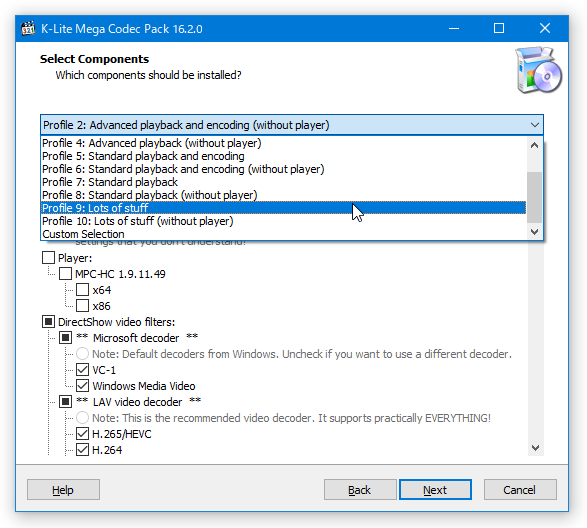Screen dimensions: 587x528
Task: Open the profile combo box dropdown arrow
Action: point(535,125)
